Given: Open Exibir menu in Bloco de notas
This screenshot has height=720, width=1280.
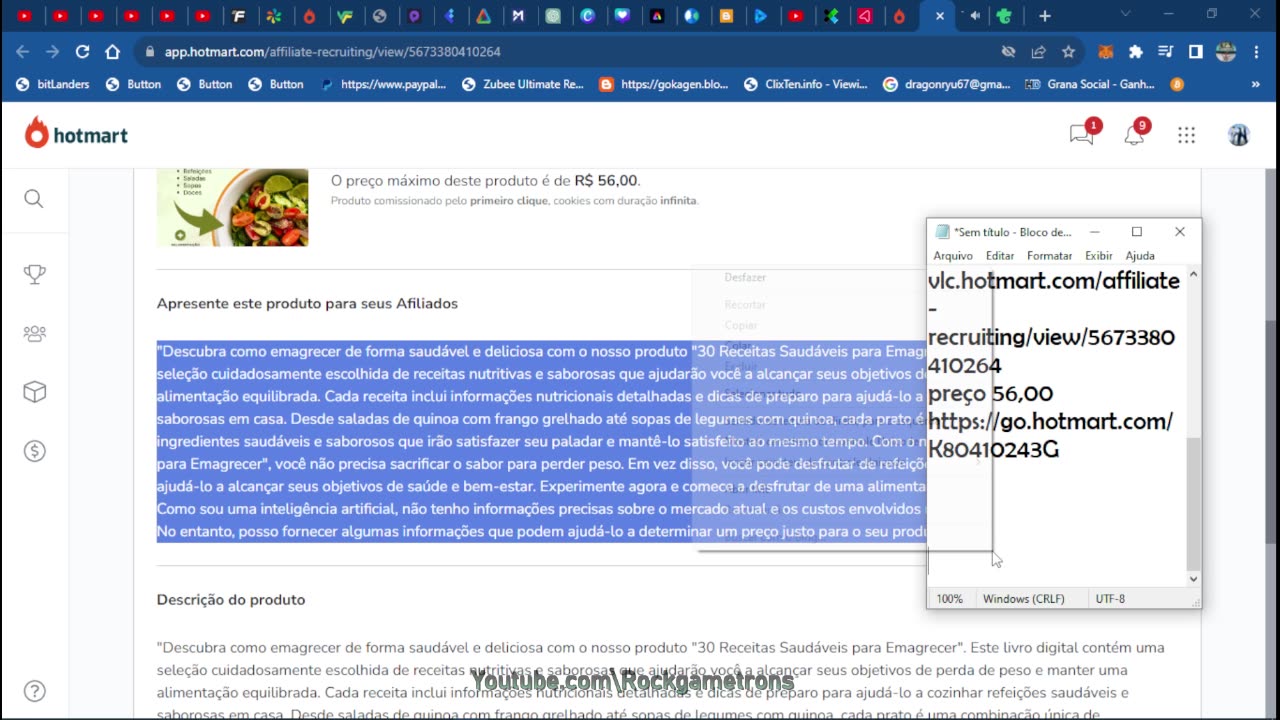Looking at the screenshot, I should 1098,256.
